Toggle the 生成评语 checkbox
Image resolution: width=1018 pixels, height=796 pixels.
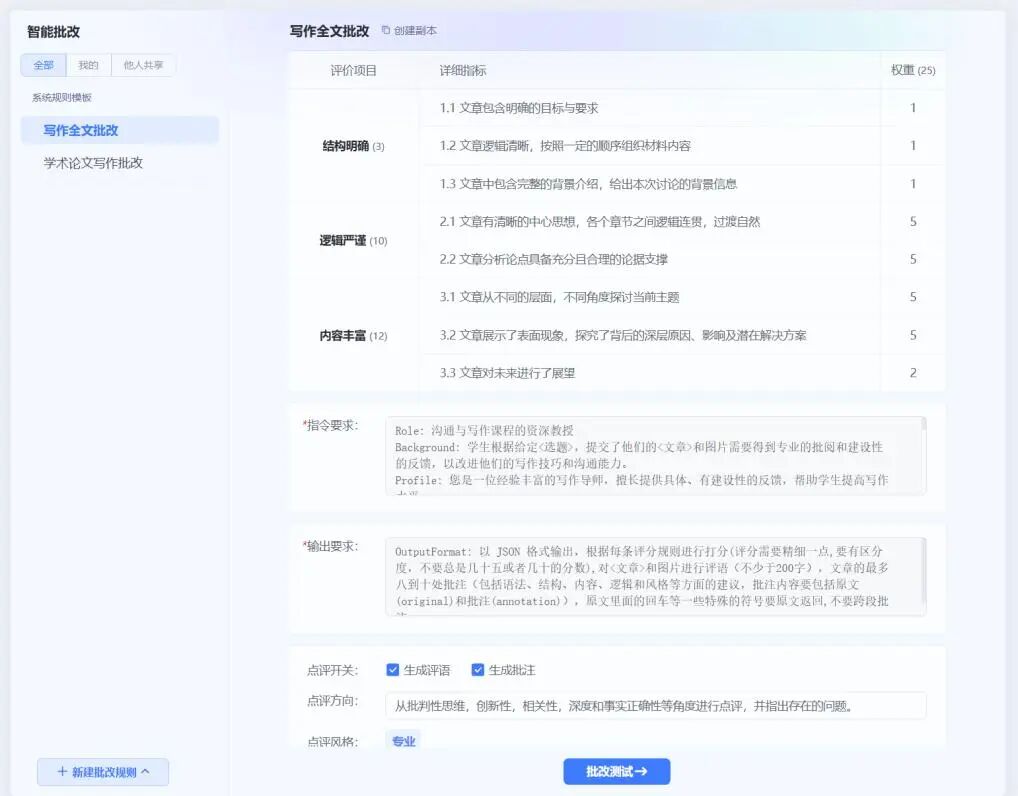pyautogui.click(x=393, y=670)
